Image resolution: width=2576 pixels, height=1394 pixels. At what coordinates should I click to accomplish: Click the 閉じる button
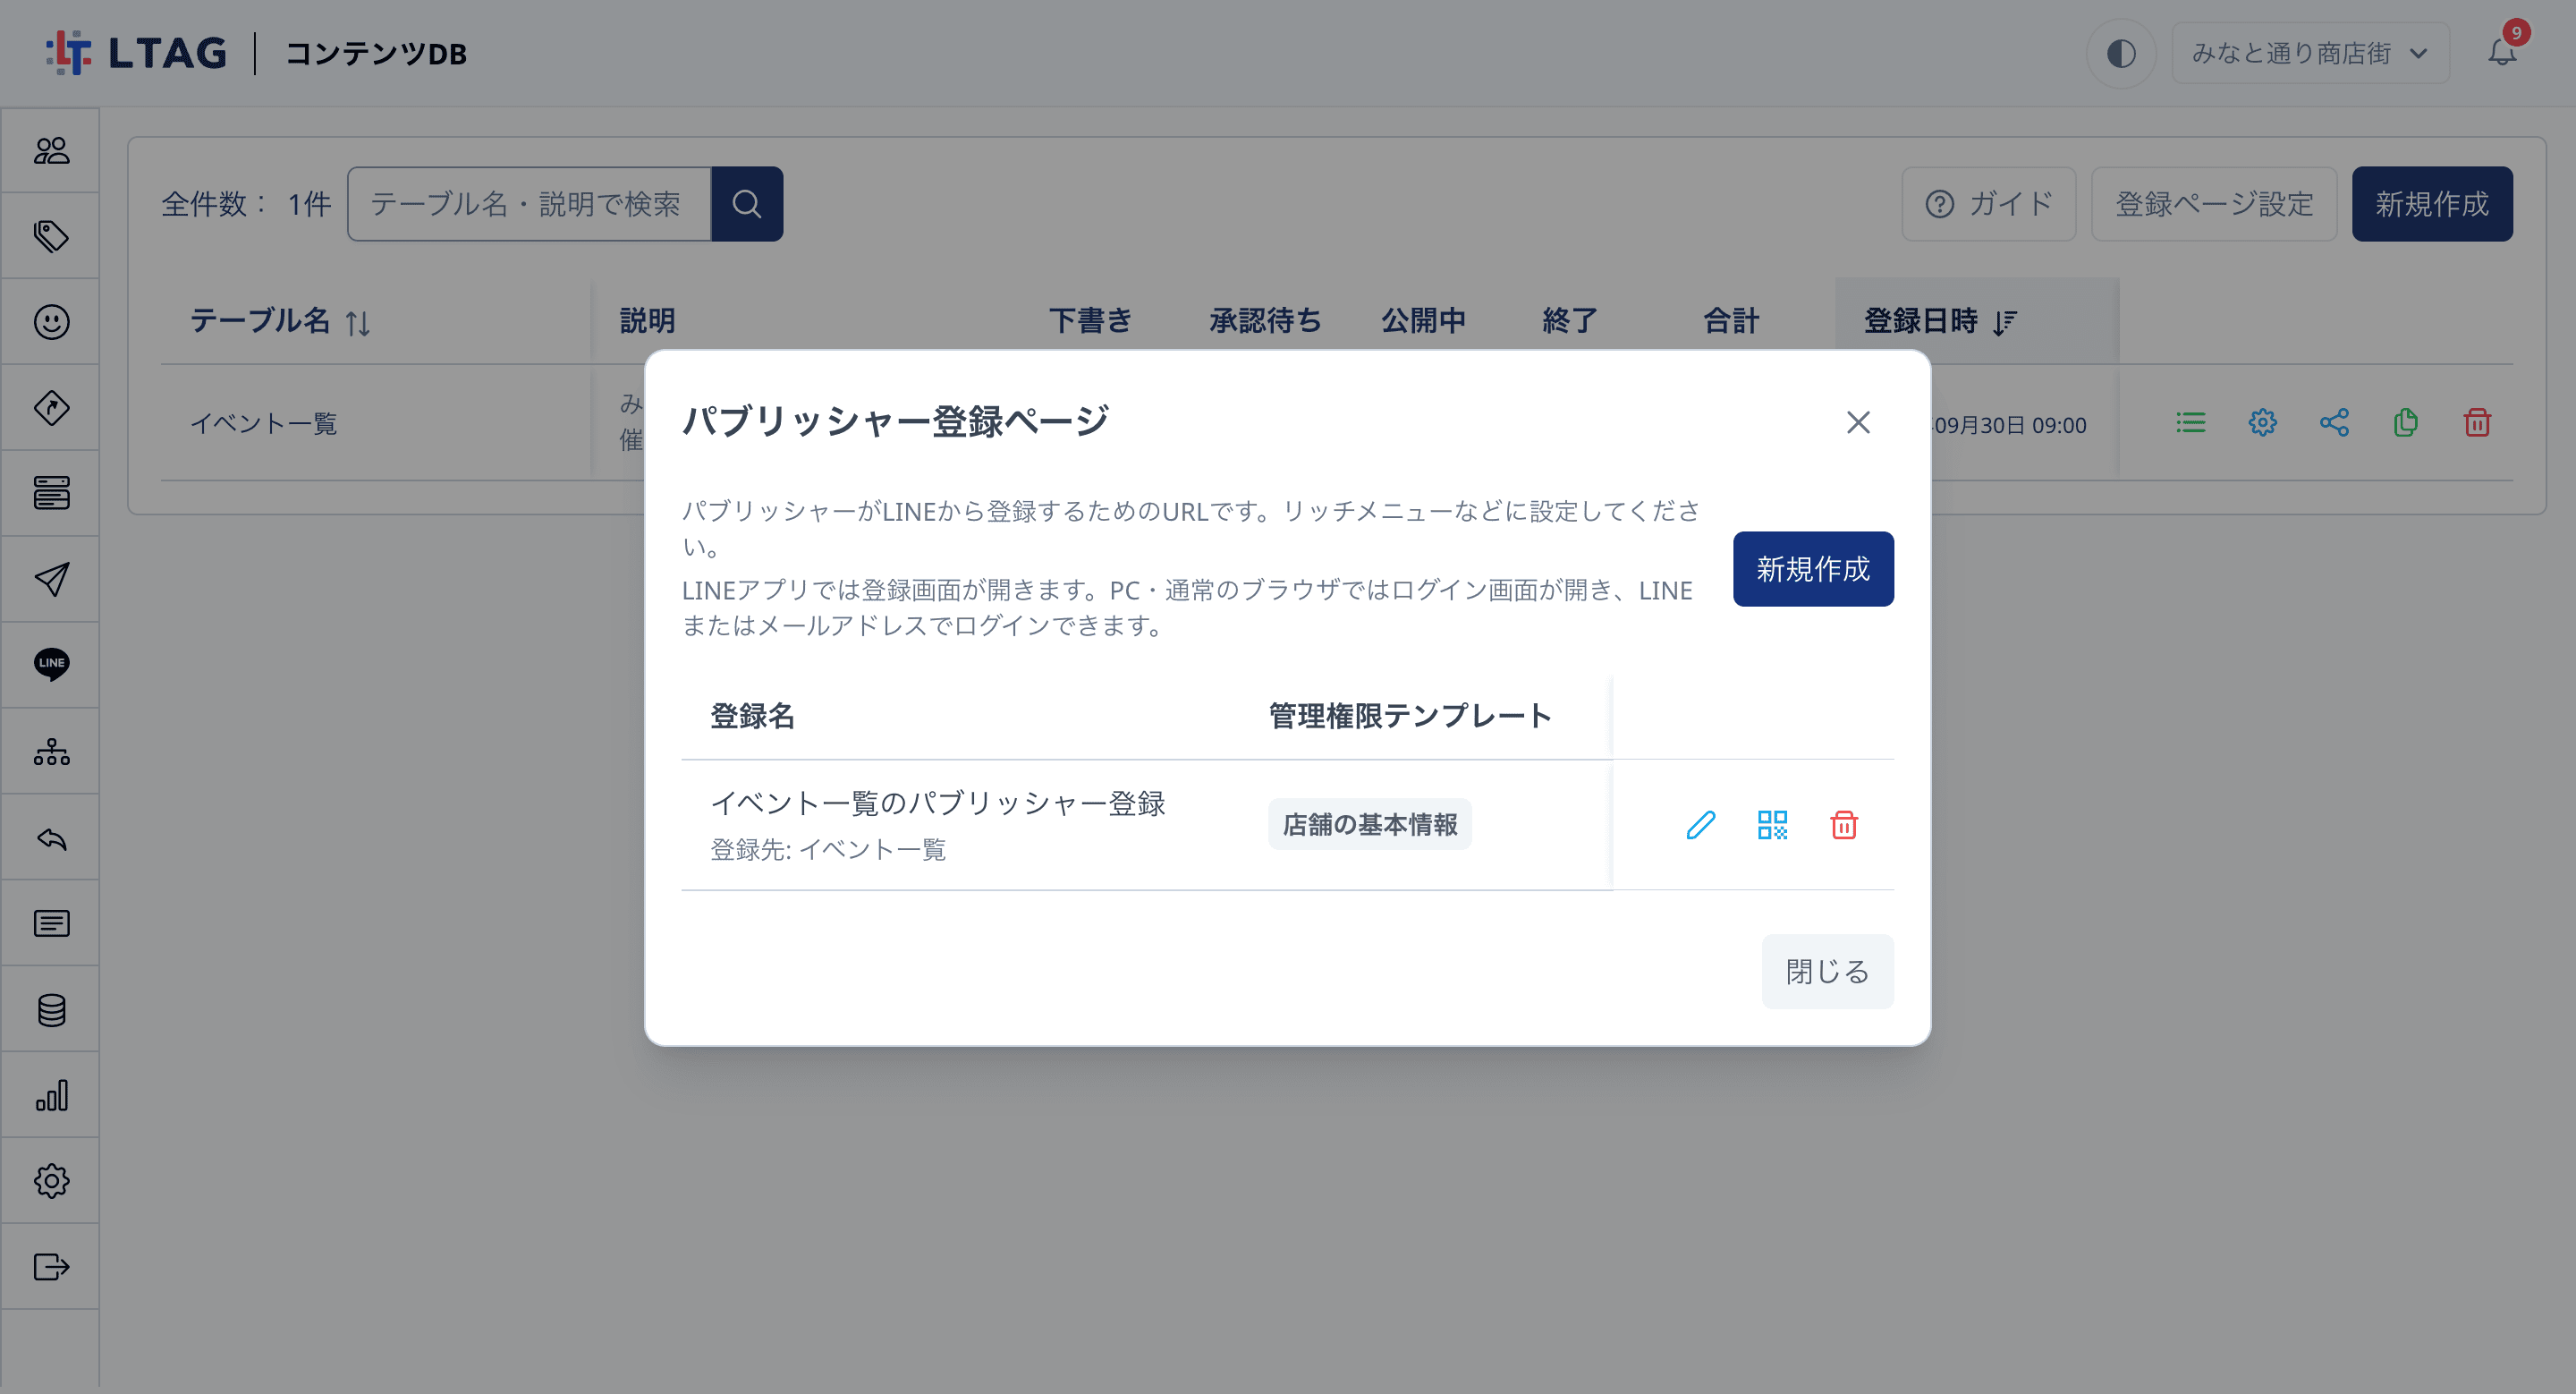[1827, 971]
